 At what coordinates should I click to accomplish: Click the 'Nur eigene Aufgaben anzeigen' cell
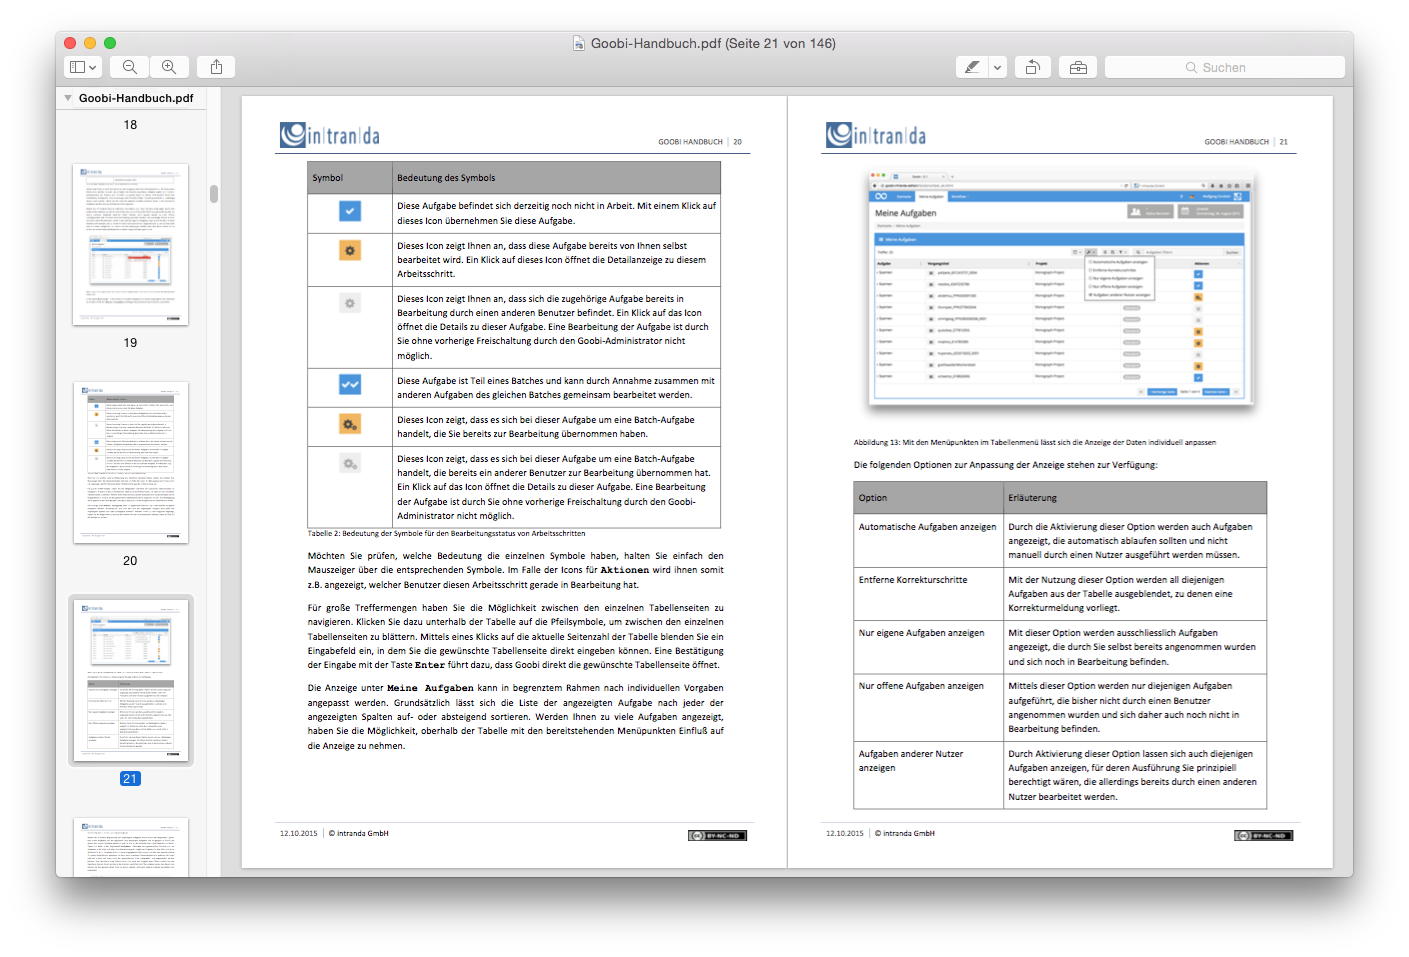point(928,646)
